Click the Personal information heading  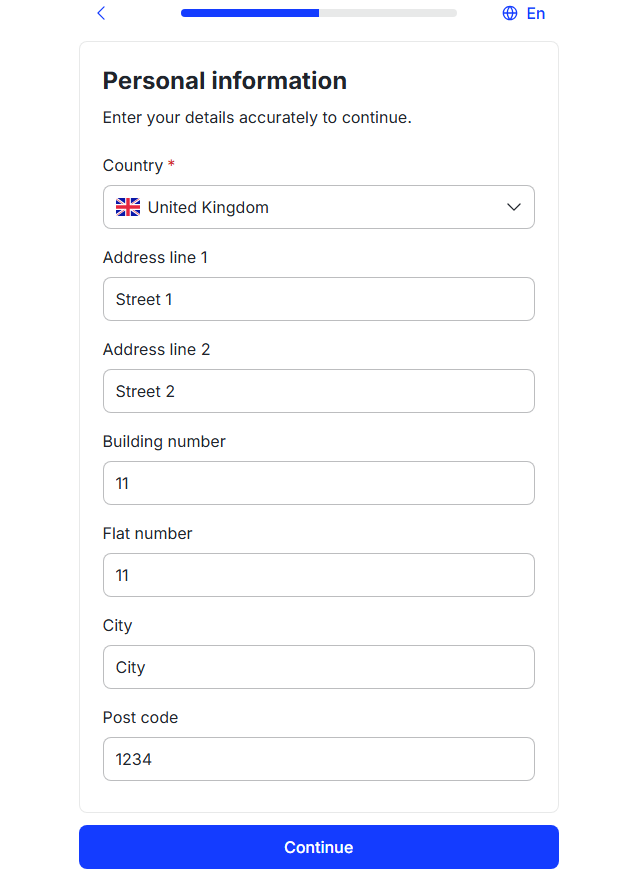(225, 81)
